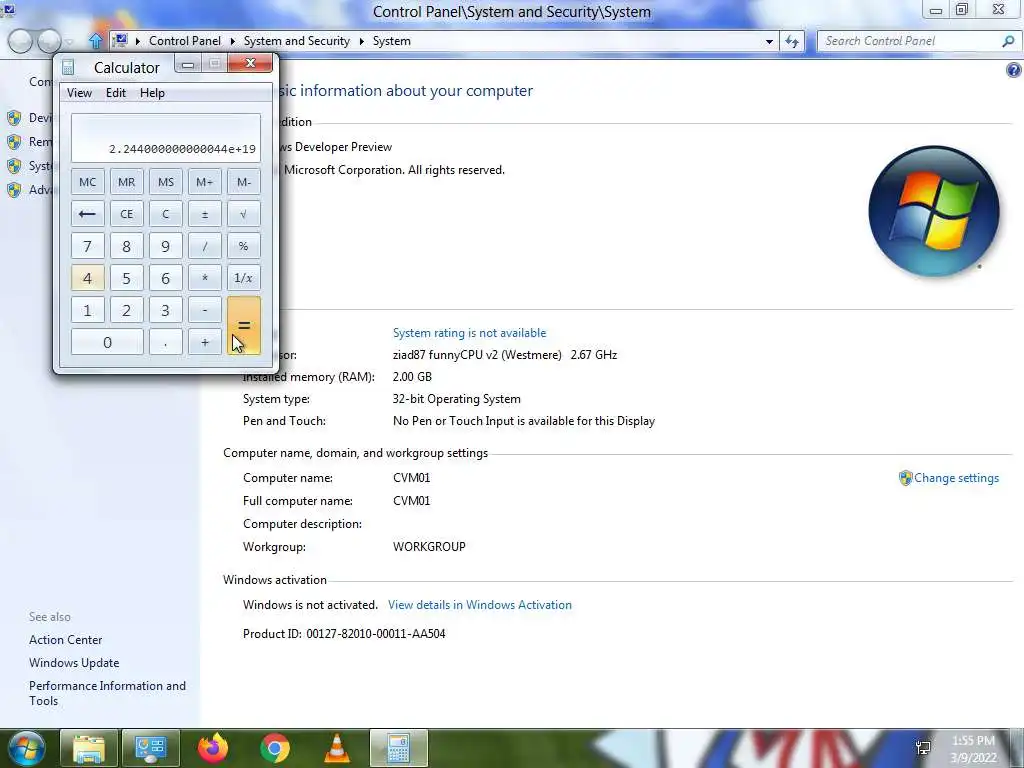The image size is (1024, 768).
Task: Open File Explorer from the taskbar
Action: pos(89,748)
